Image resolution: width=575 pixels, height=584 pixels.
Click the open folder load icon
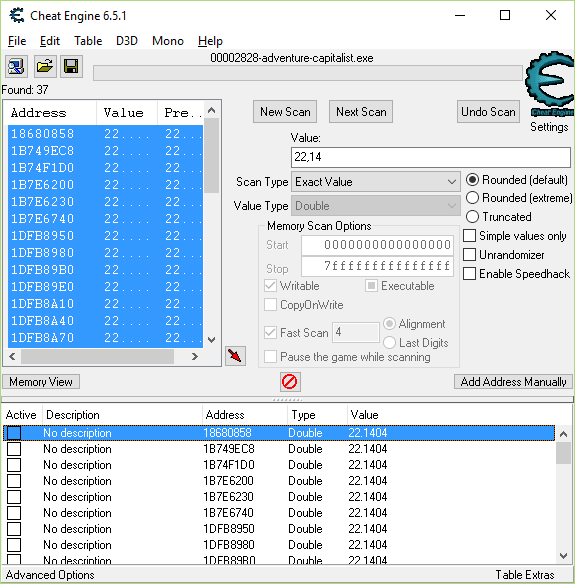click(45, 67)
